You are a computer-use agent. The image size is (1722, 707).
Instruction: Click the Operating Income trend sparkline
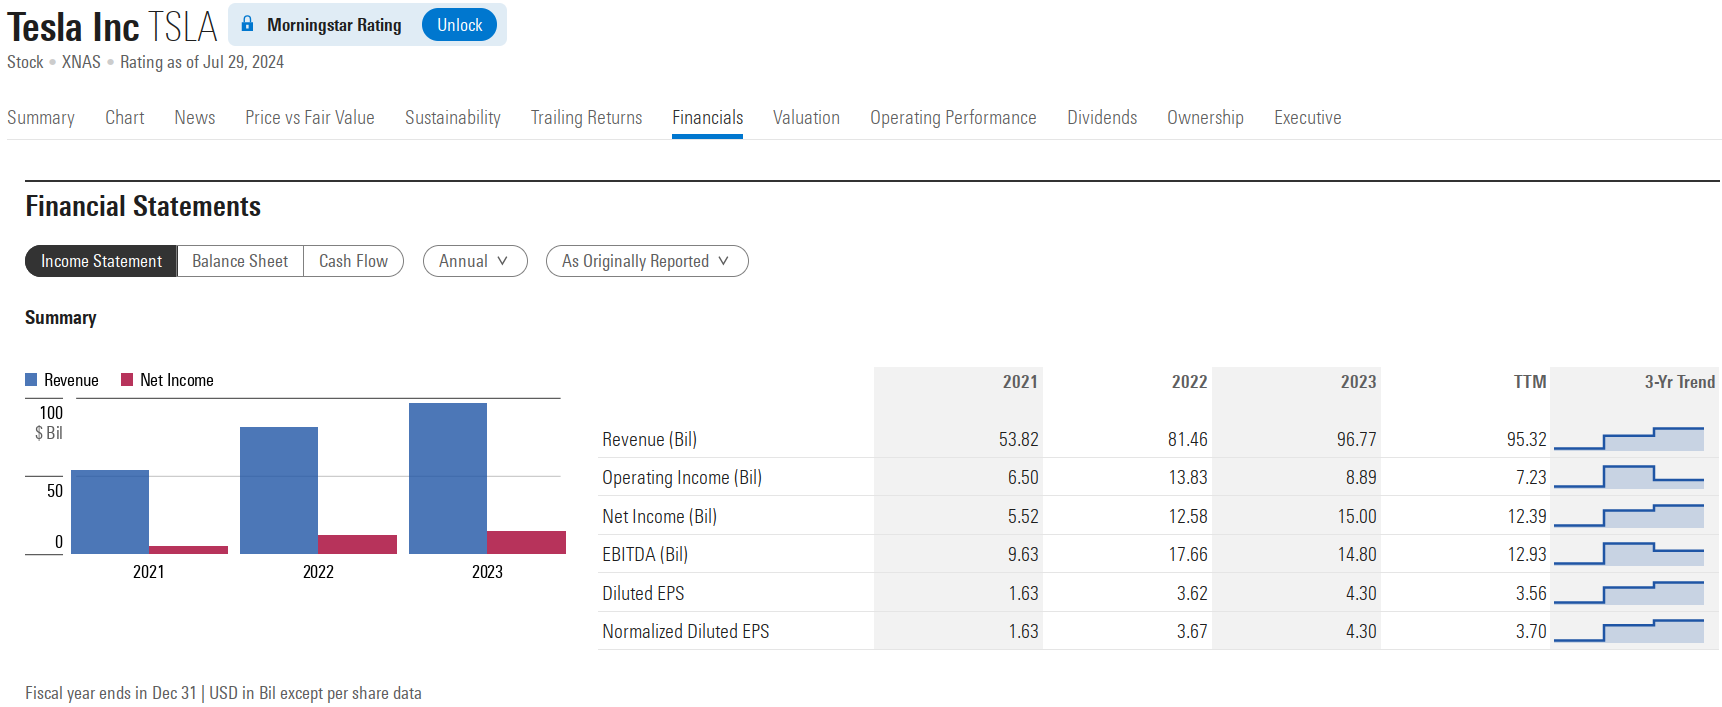click(x=1628, y=477)
